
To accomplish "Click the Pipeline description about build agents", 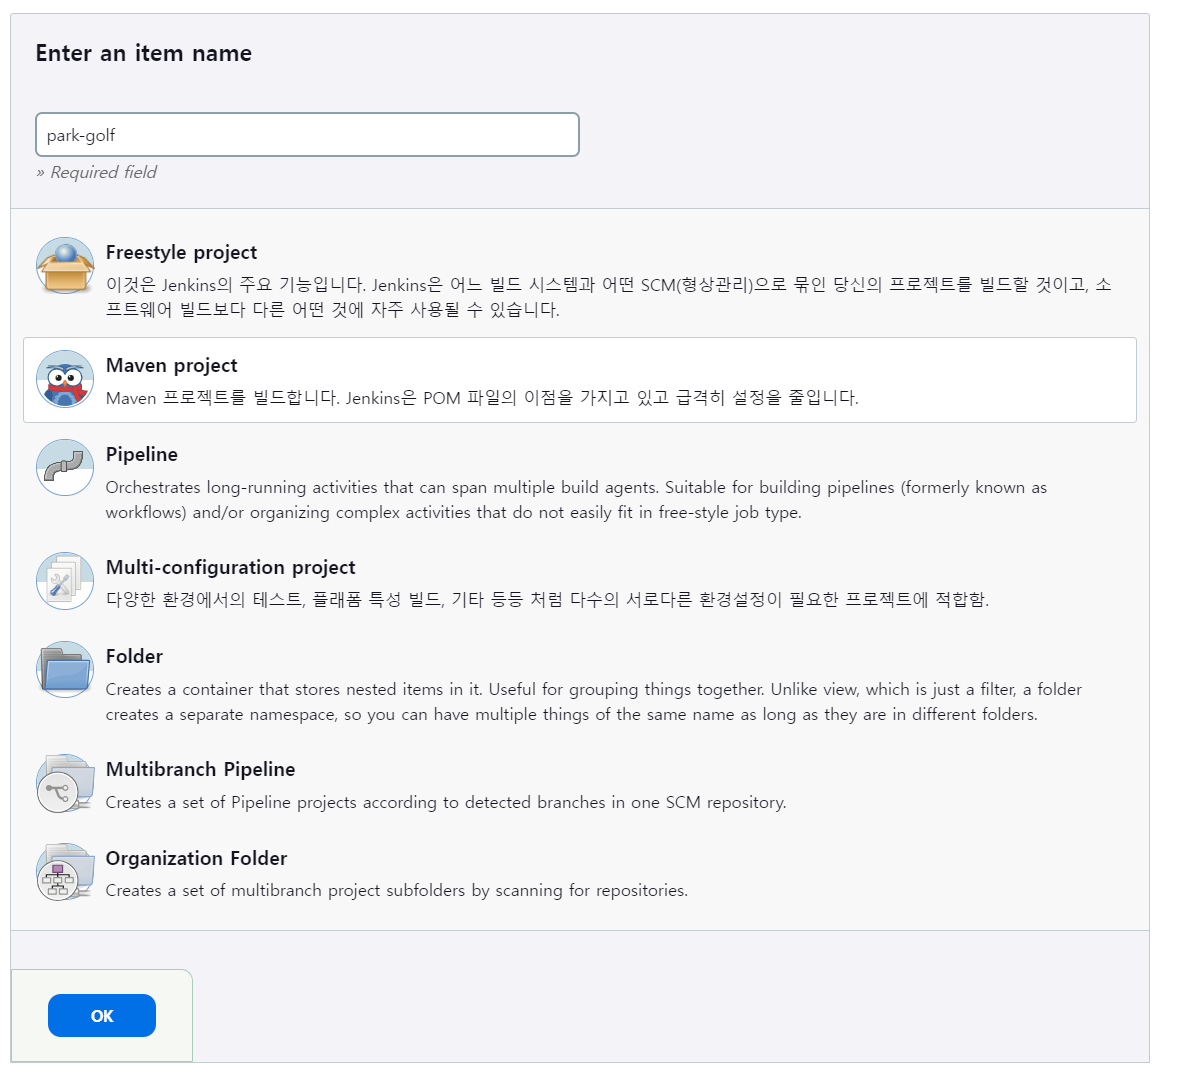I will pyautogui.click(x=576, y=500).
